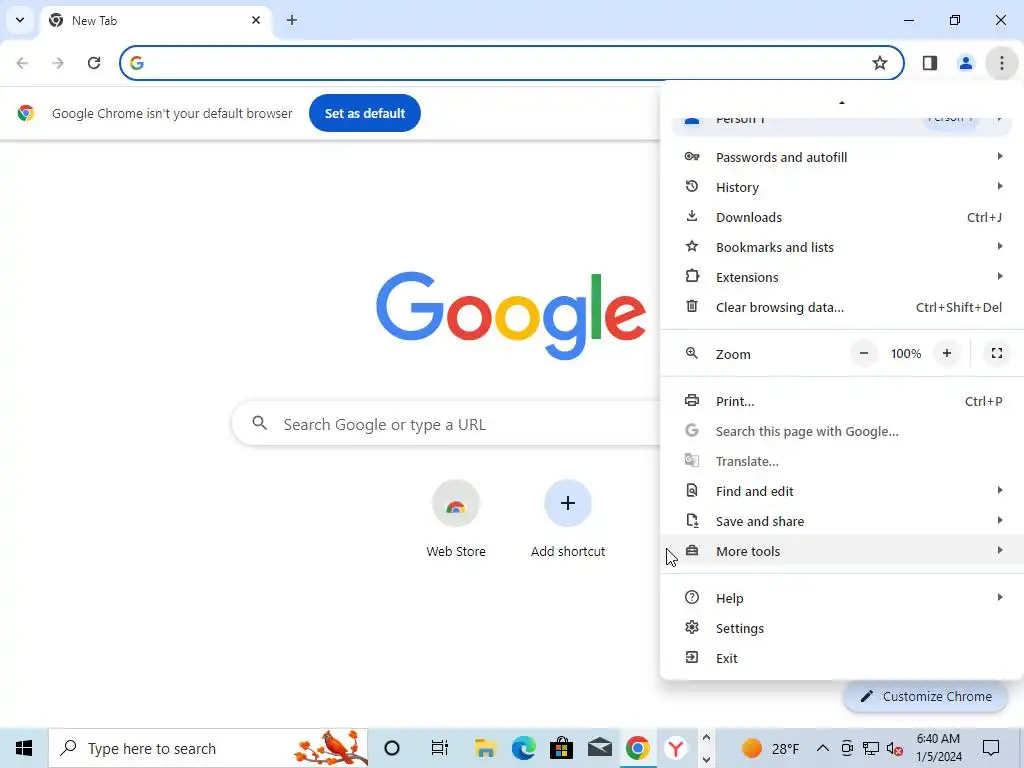Open the notification center icon
The image size is (1024, 768).
[991, 748]
